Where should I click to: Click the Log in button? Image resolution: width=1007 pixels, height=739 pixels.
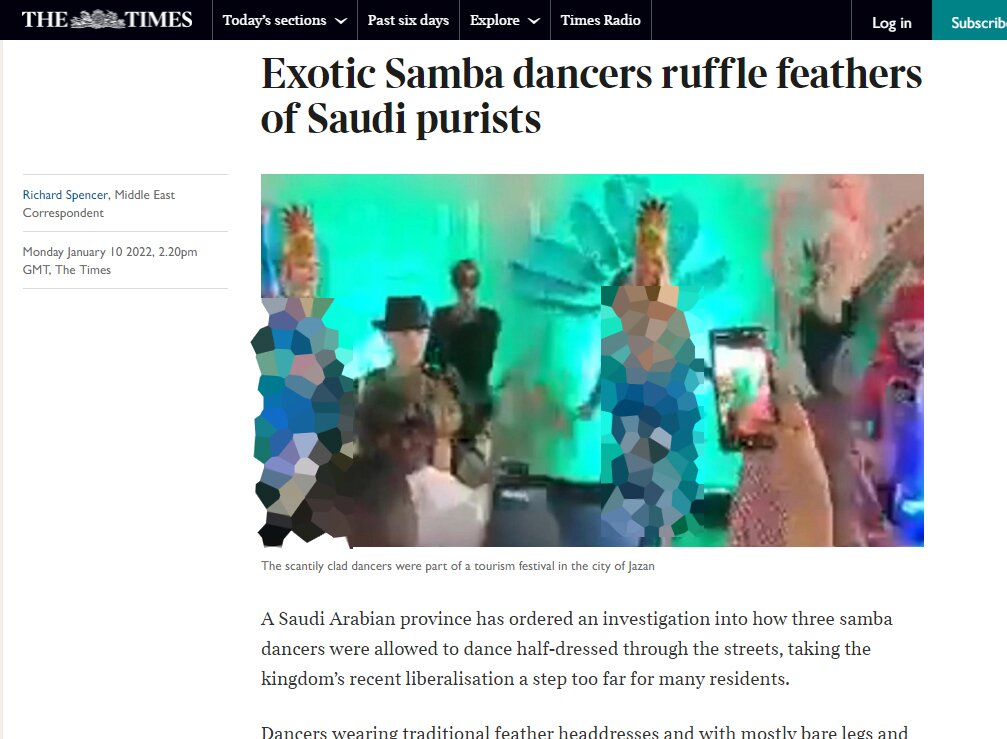point(891,22)
